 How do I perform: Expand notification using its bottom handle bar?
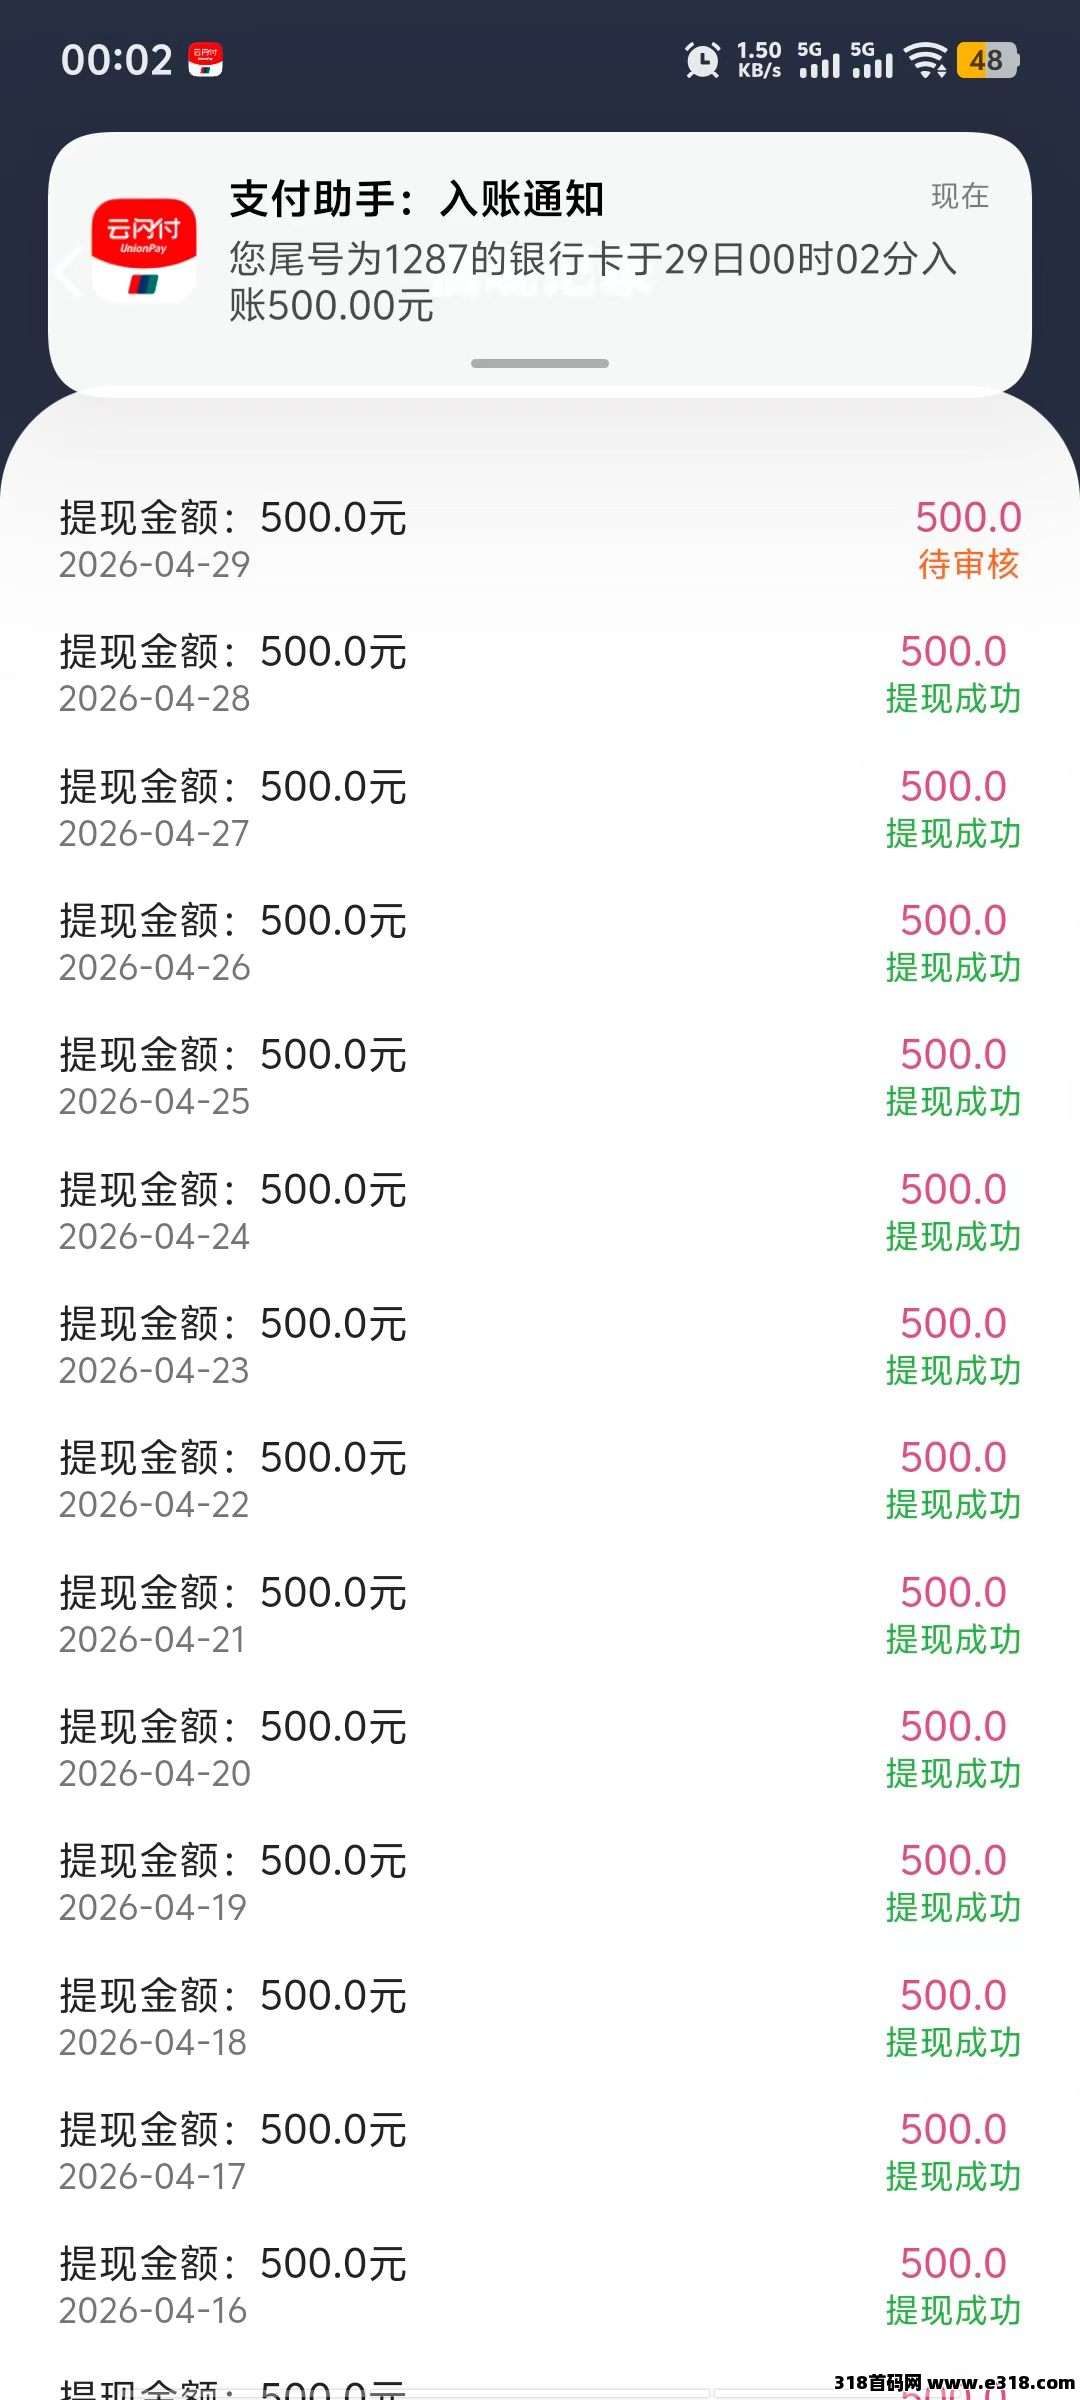540,363
